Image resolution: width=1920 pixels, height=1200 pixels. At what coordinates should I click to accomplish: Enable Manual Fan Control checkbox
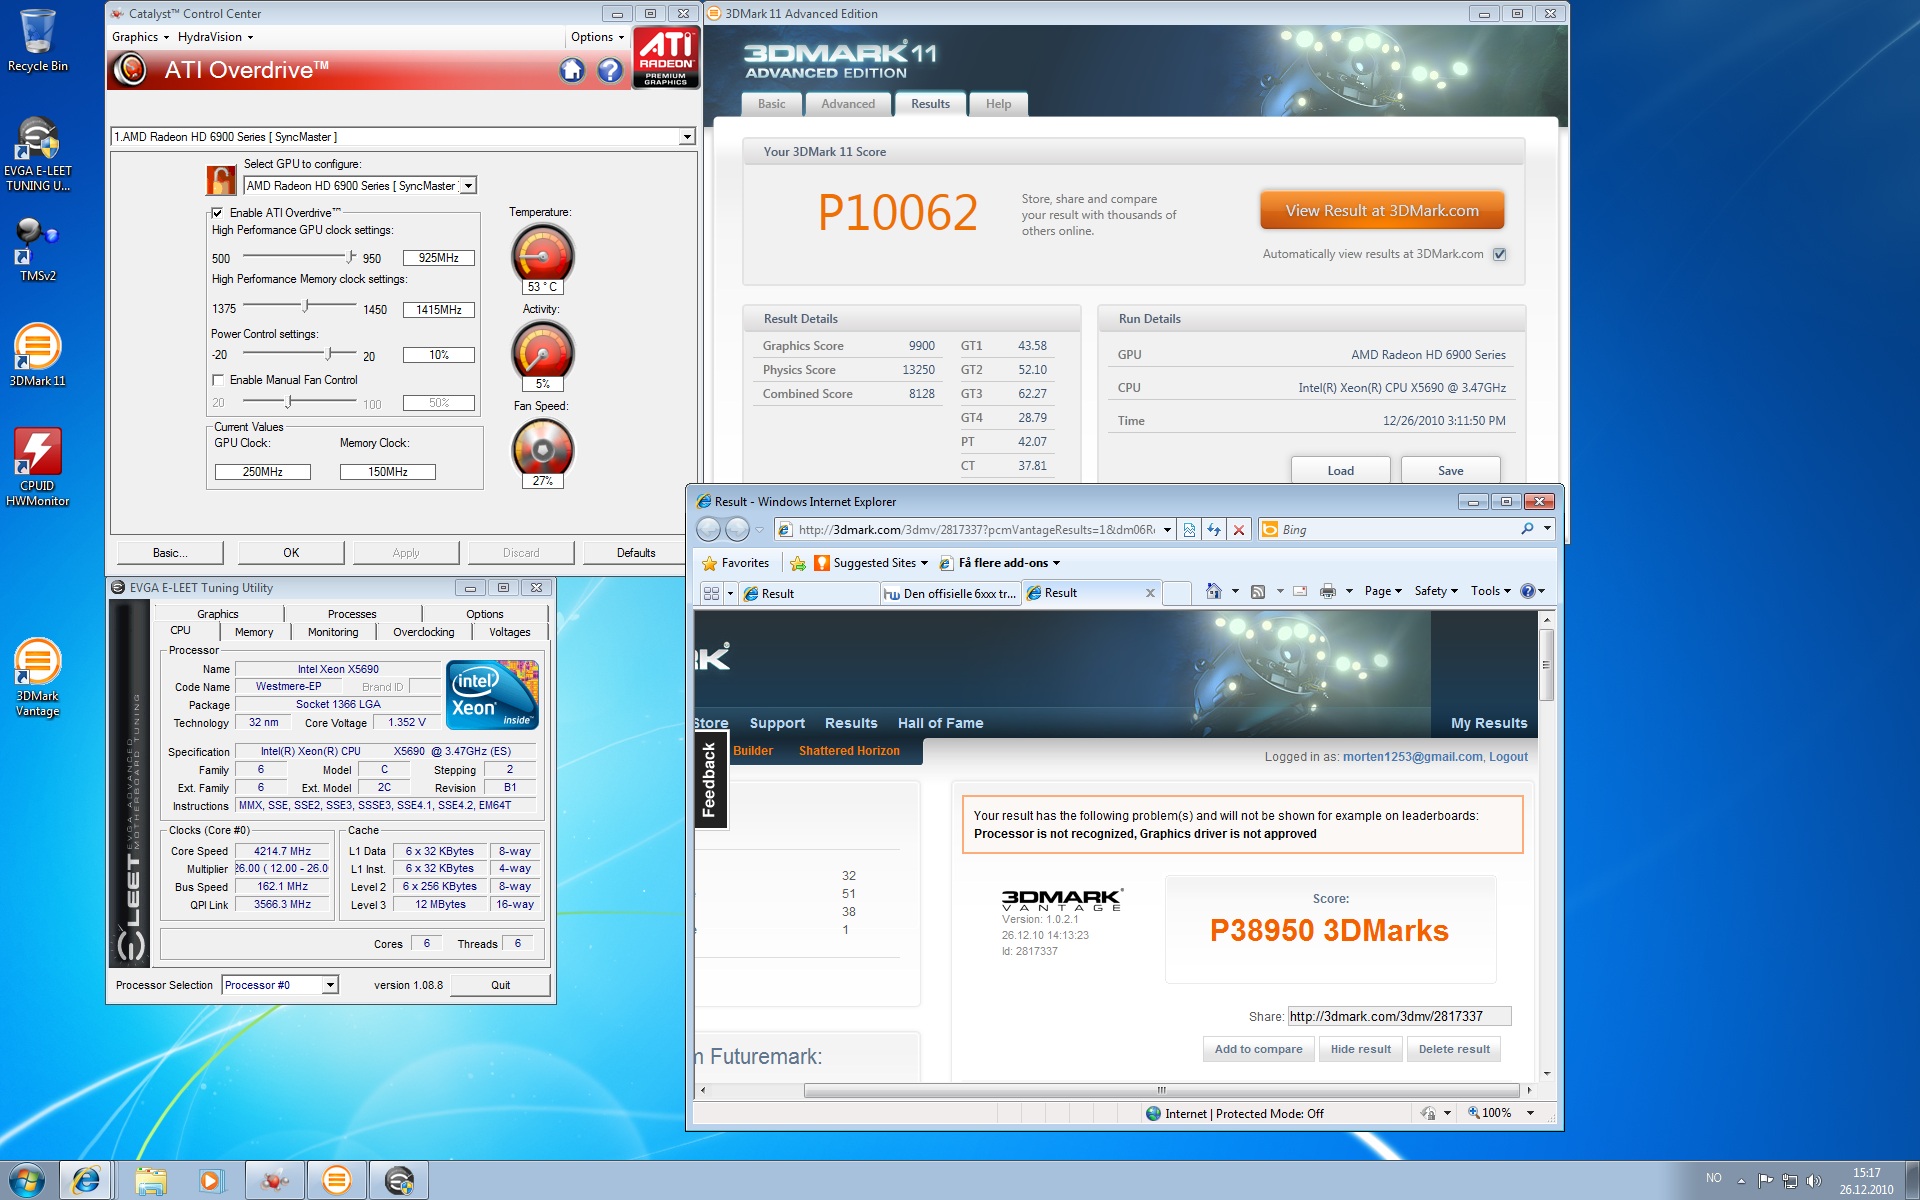[x=218, y=380]
